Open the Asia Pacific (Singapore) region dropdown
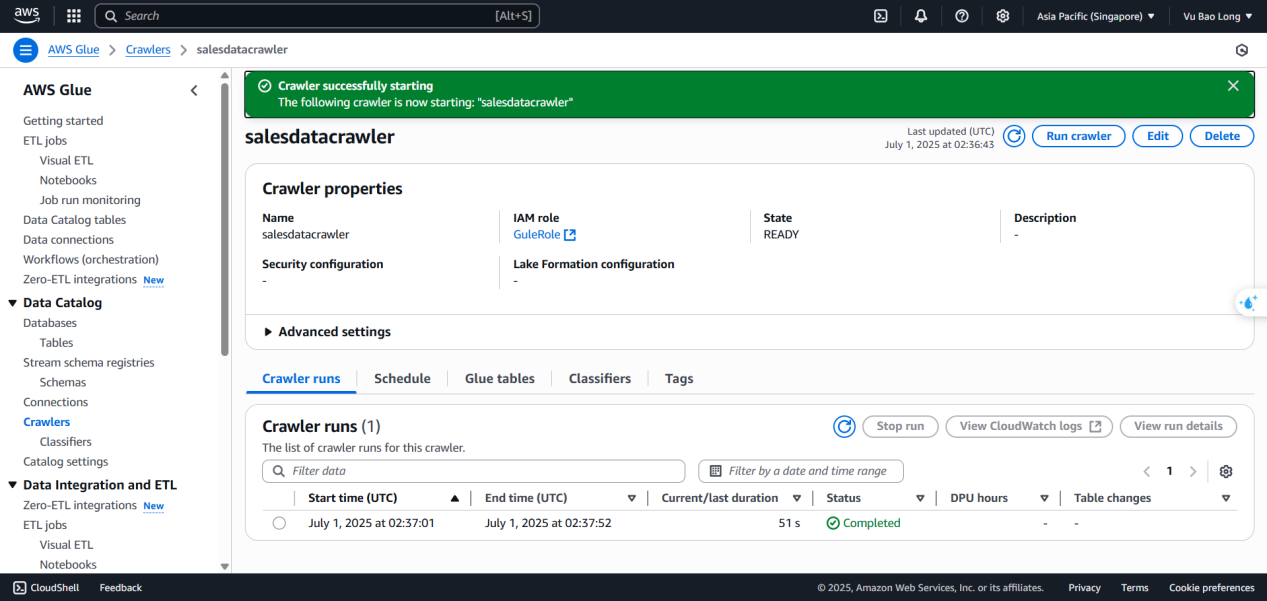1267x601 pixels. [1095, 16]
